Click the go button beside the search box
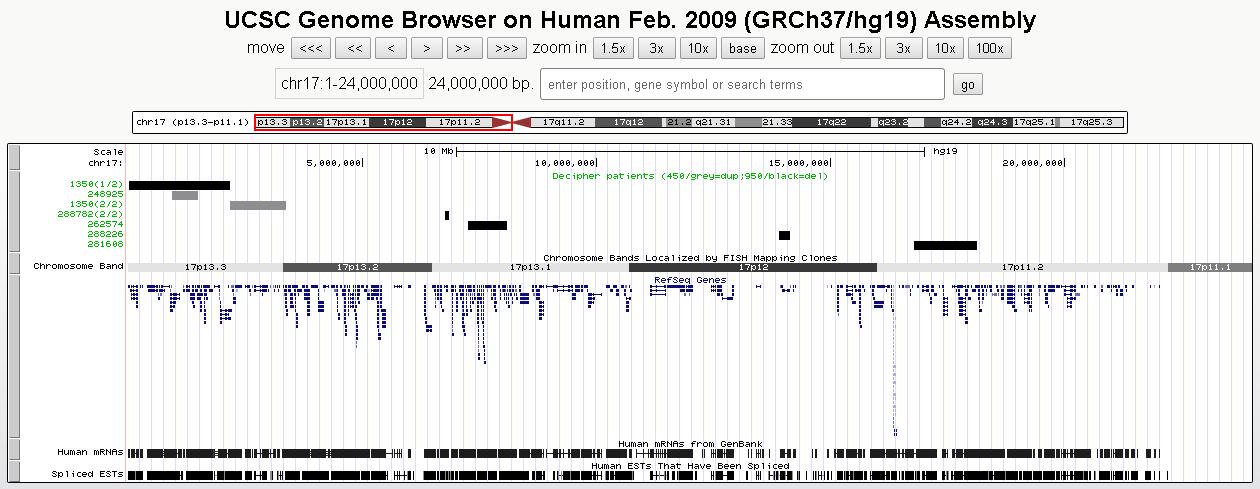This screenshot has width=1260, height=489. [967, 85]
